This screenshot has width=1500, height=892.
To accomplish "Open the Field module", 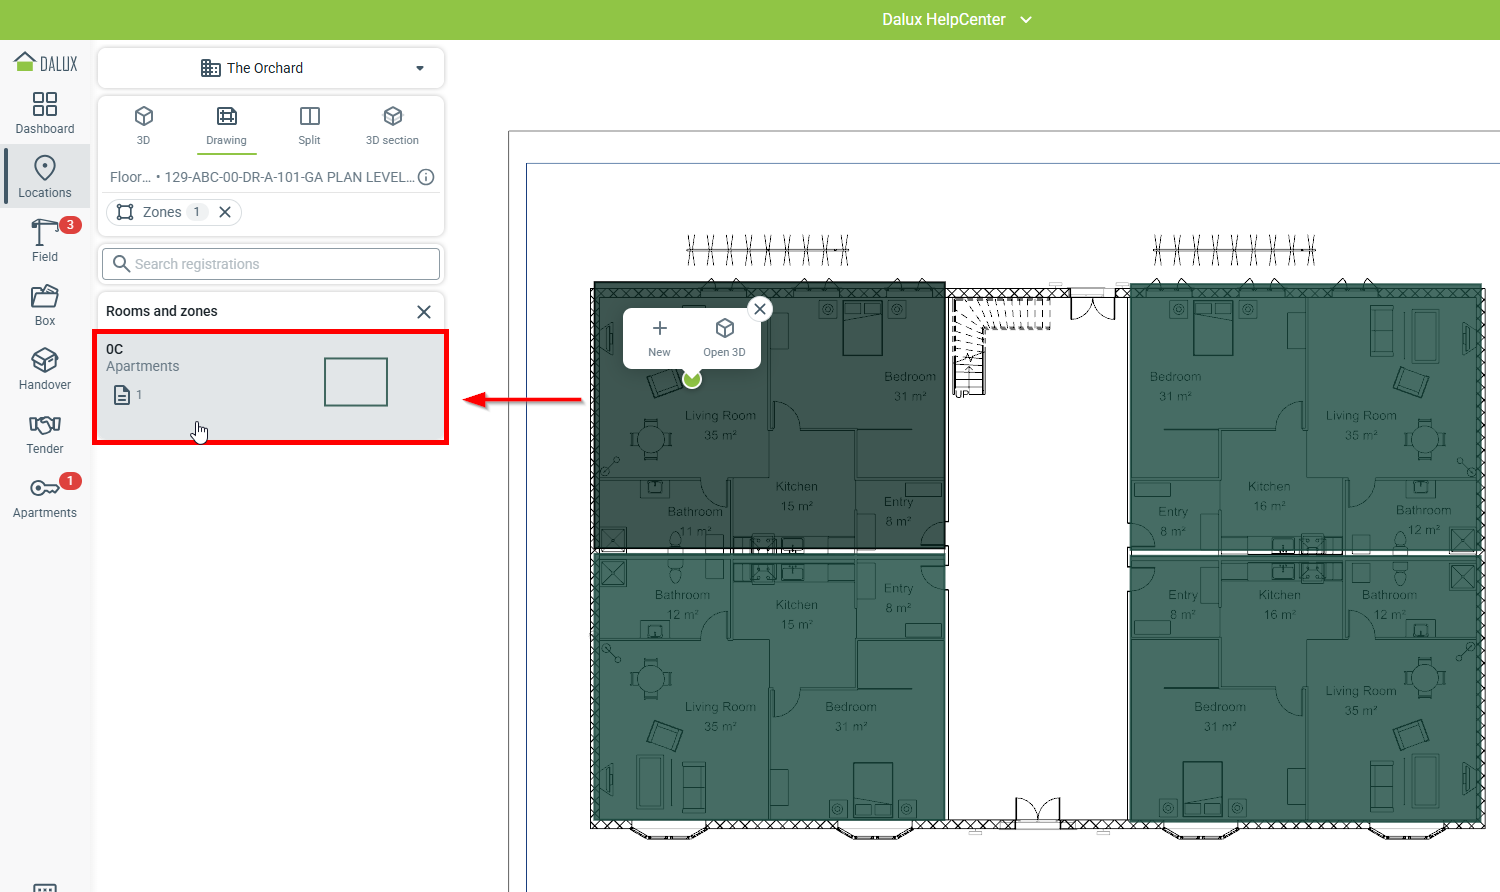I will [x=44, y=241].
